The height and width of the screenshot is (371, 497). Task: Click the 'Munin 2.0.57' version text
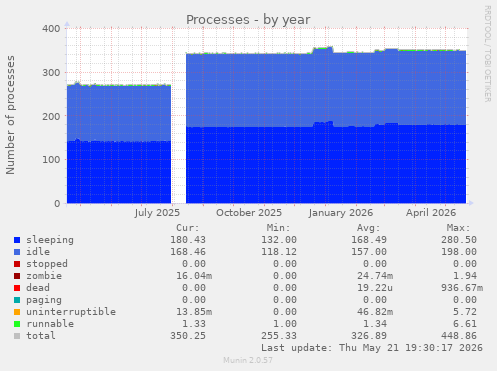(x=248, y=360)
